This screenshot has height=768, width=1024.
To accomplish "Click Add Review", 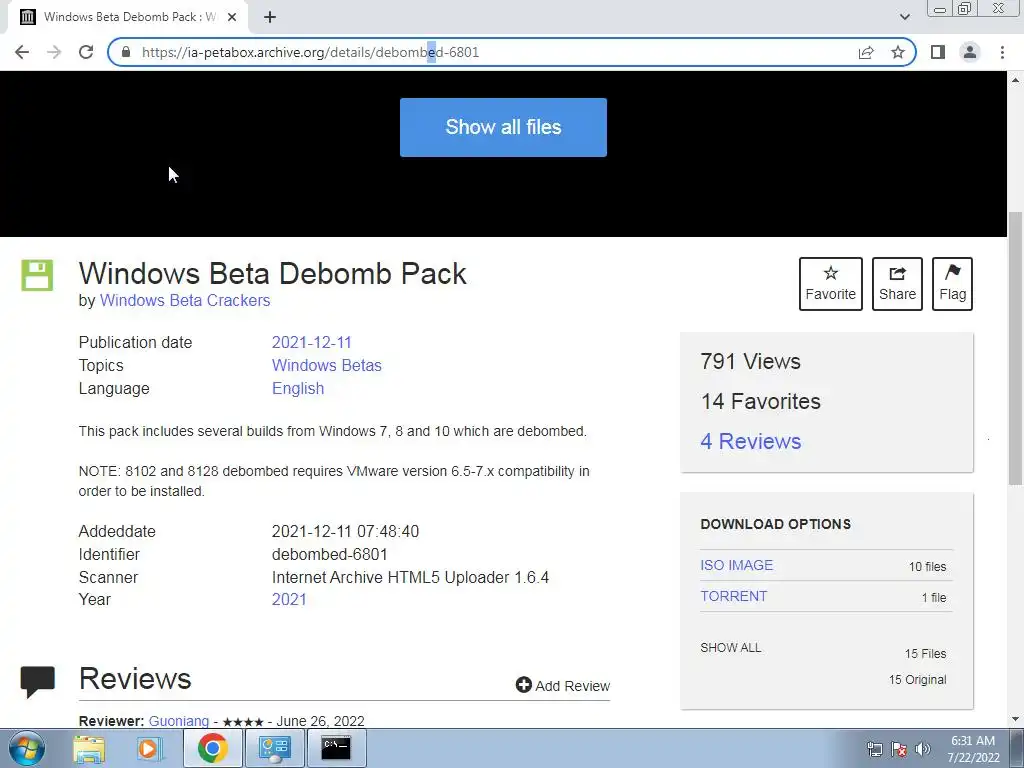I will 562,686.
